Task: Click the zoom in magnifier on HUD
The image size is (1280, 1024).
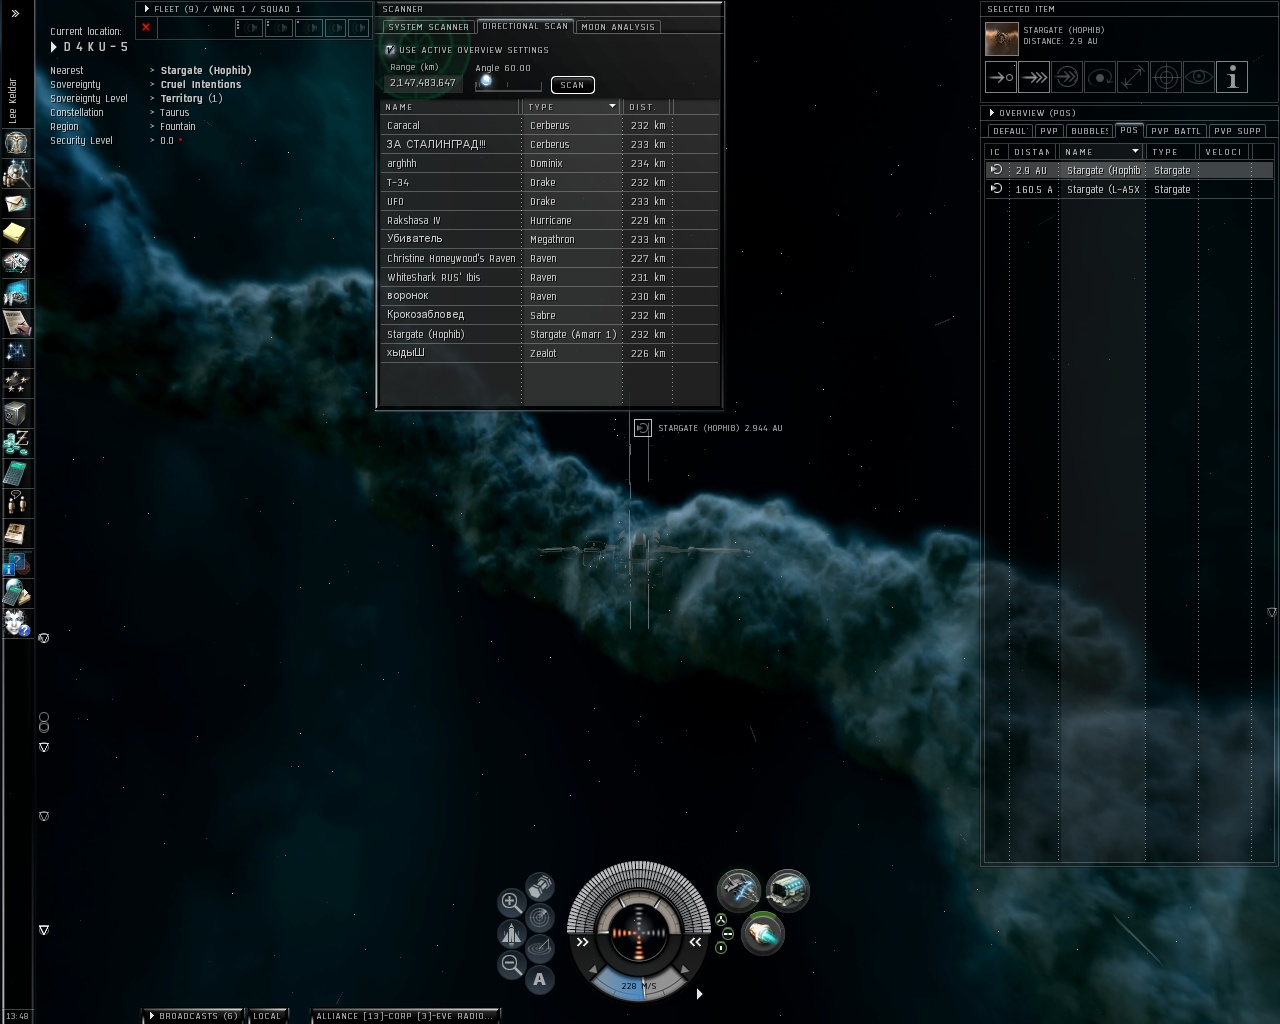Action: 511,902
